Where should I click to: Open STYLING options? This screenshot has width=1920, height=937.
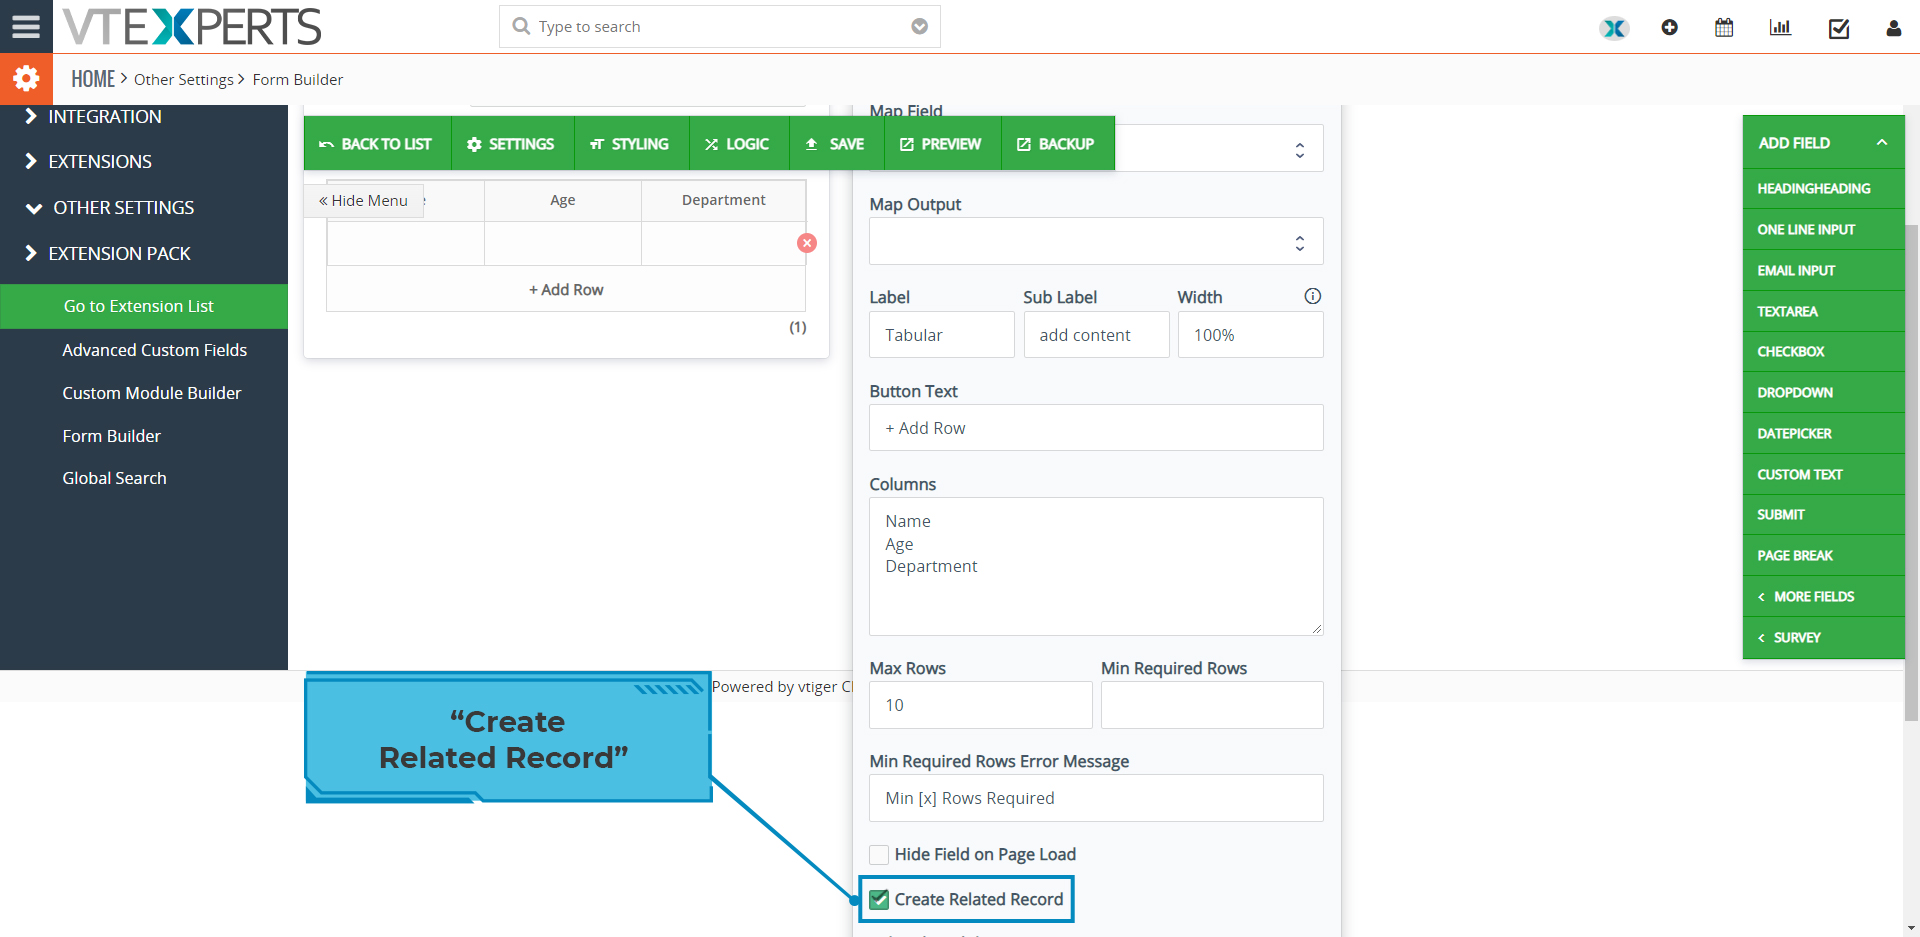coord(631,144)
